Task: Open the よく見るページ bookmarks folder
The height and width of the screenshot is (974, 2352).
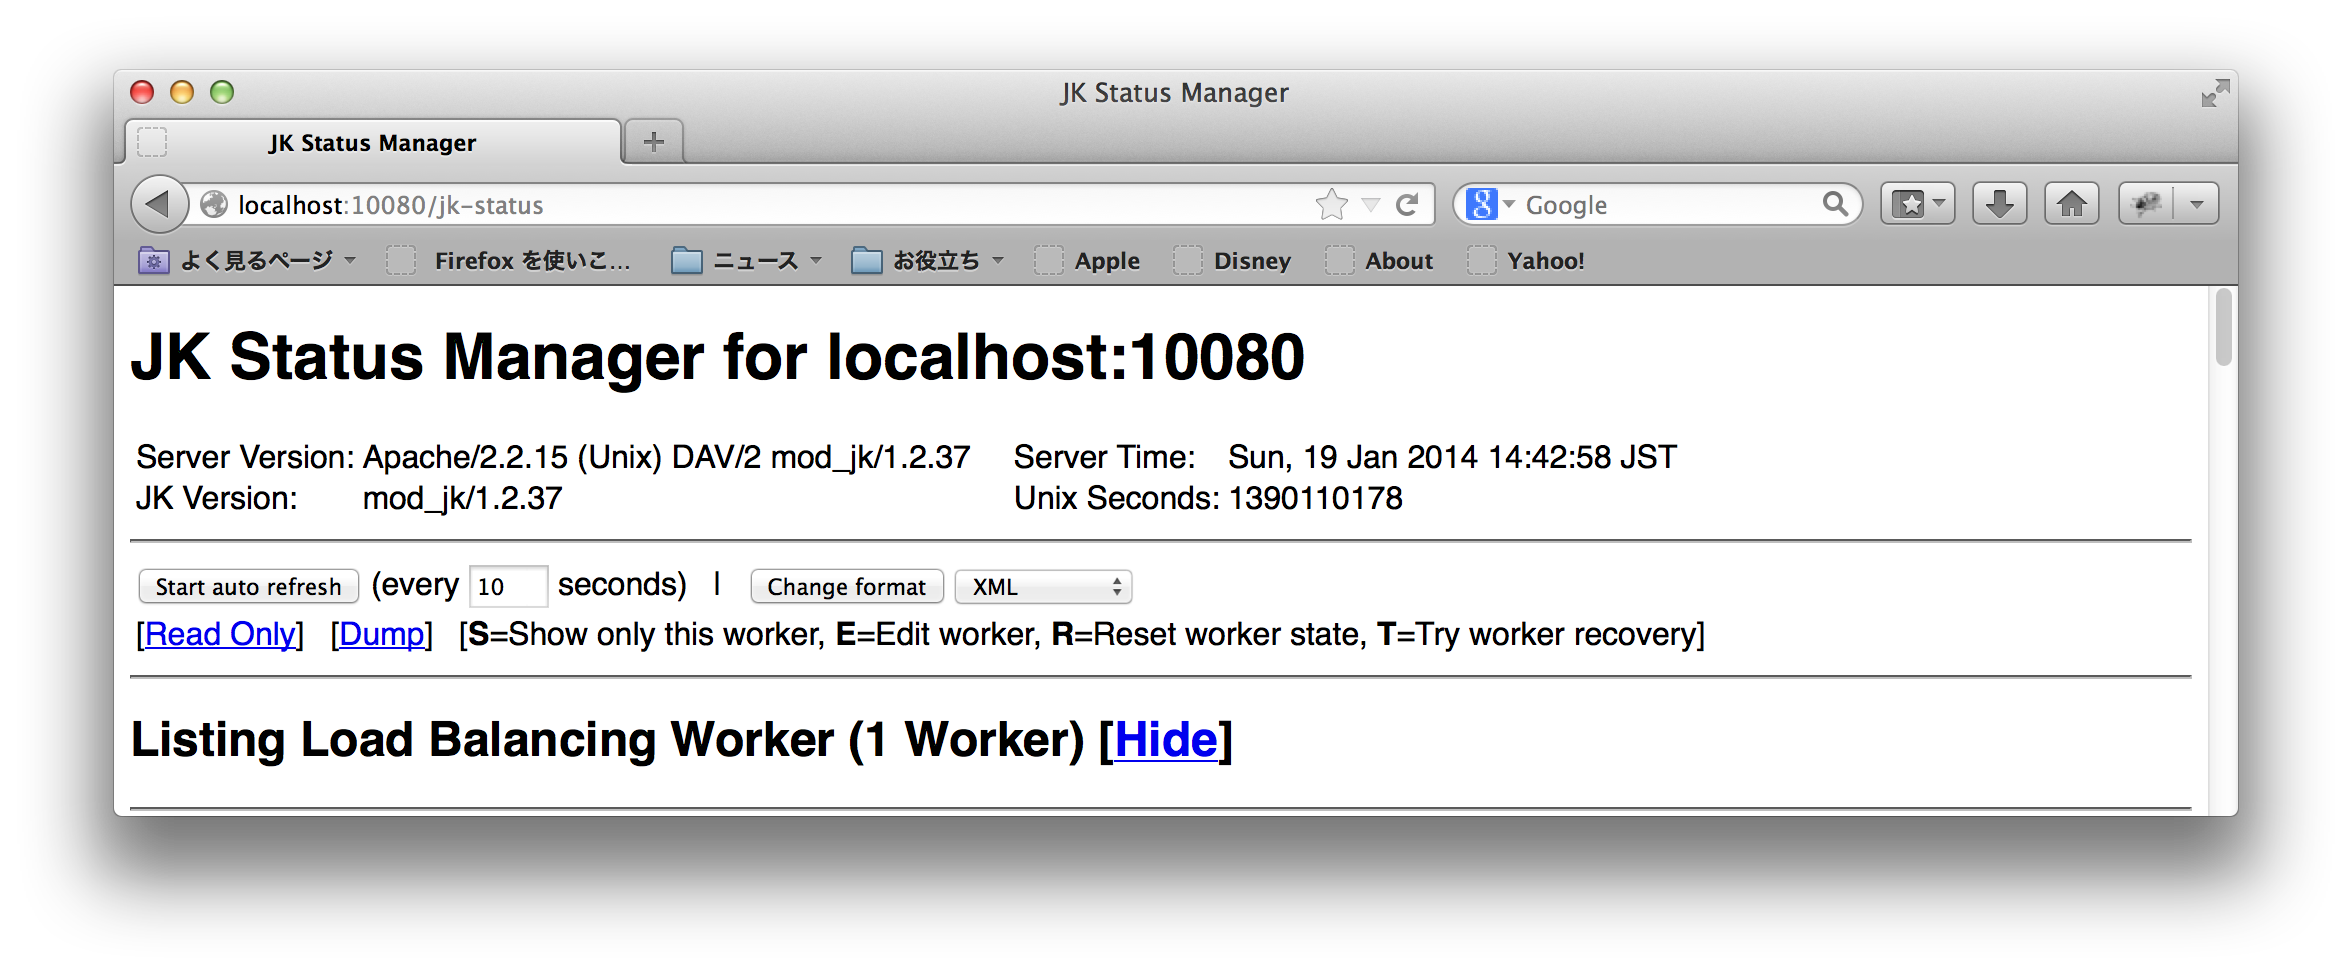Action: click(247, 260)
